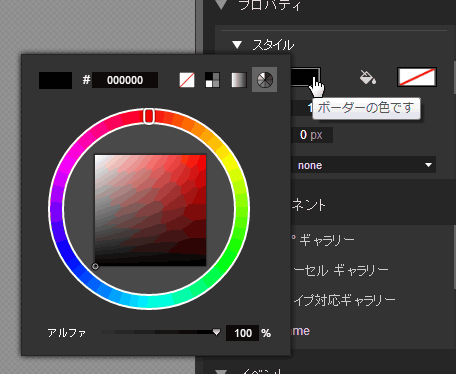Click the alpha percentage field showing 100
The width and height of the screenshot is (456, 374).
pos(243,333)
